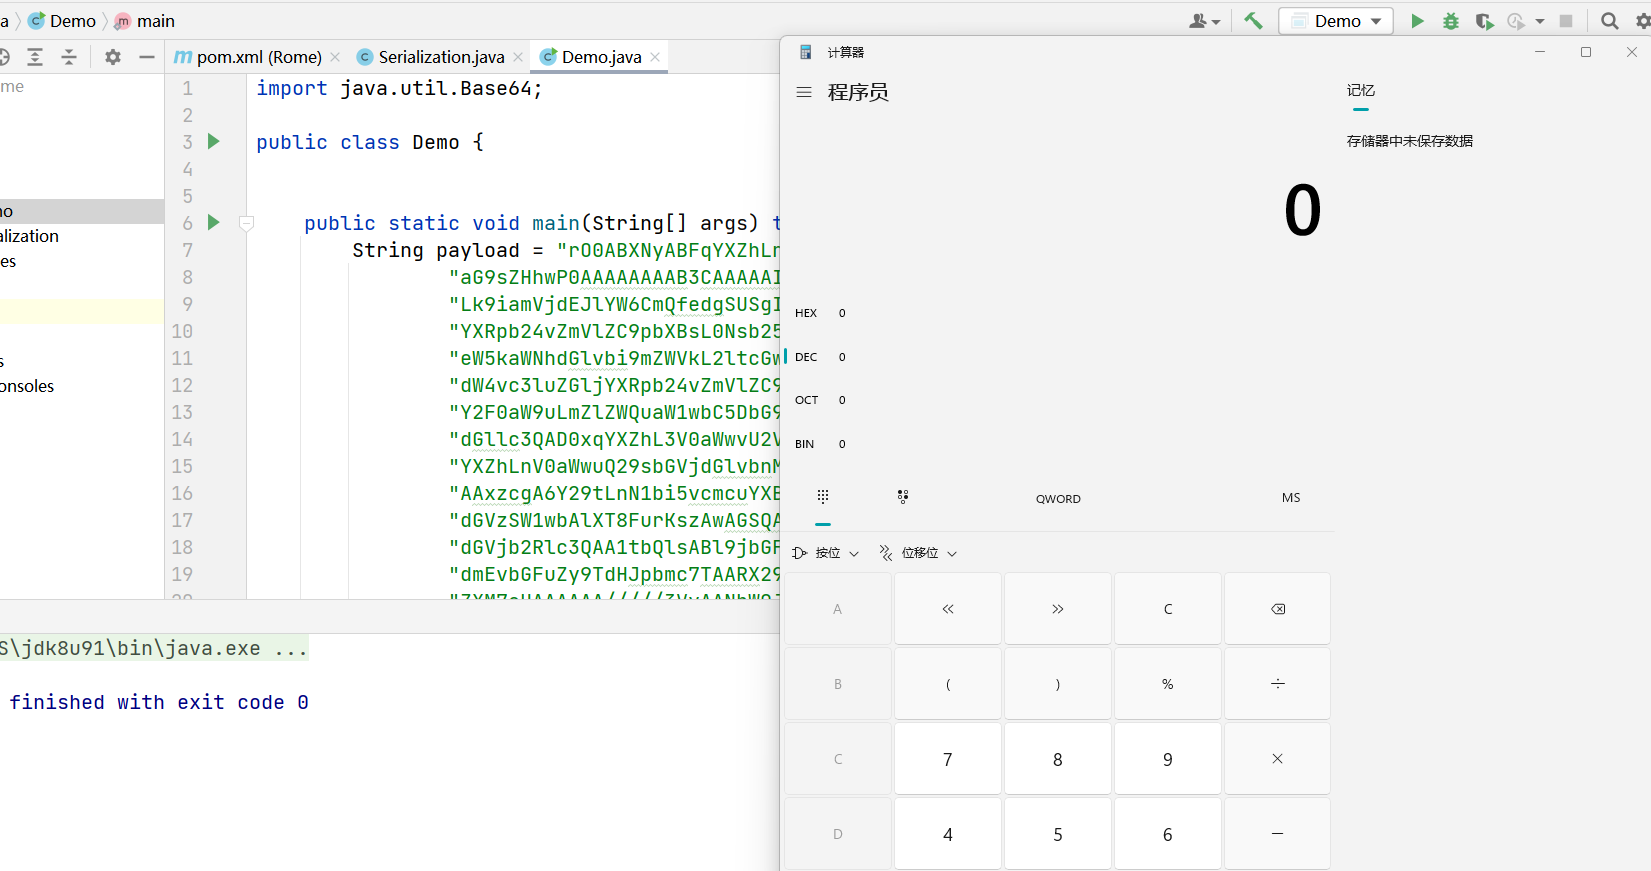This screenshot has height=871, width=1651.
Task: Switch to the bit toggling keypad icon
Action: pos(903,497)
